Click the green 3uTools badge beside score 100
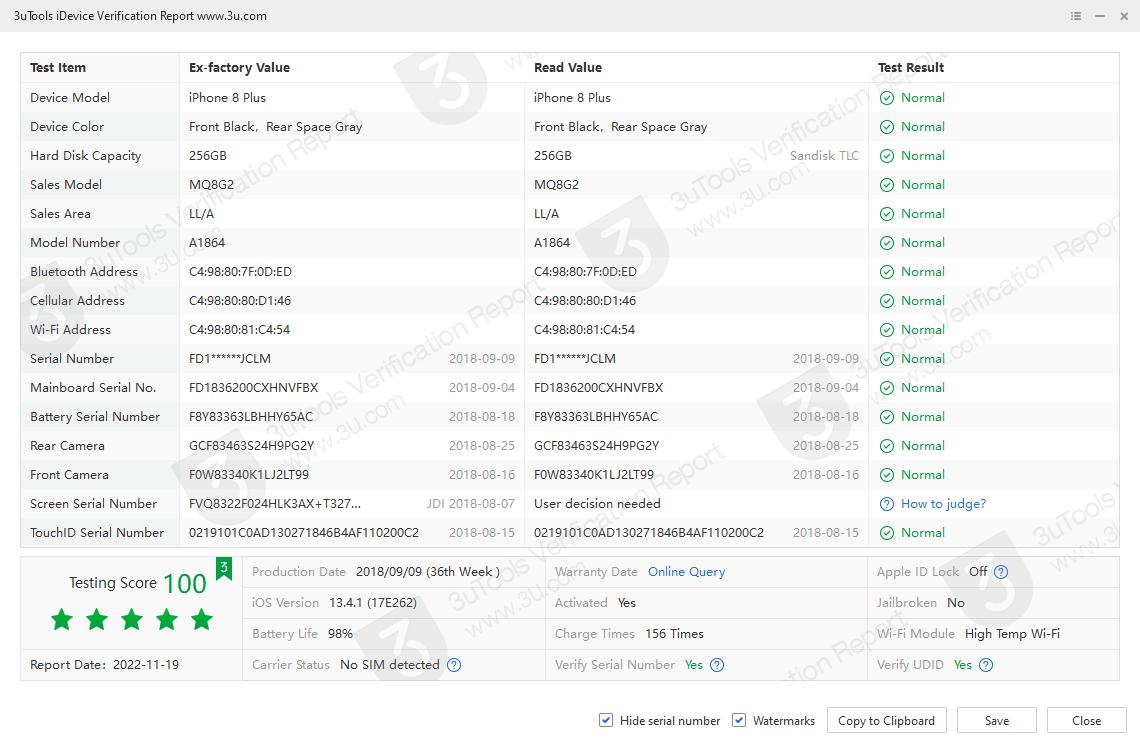1140x749 pixels. pos(224,569)
